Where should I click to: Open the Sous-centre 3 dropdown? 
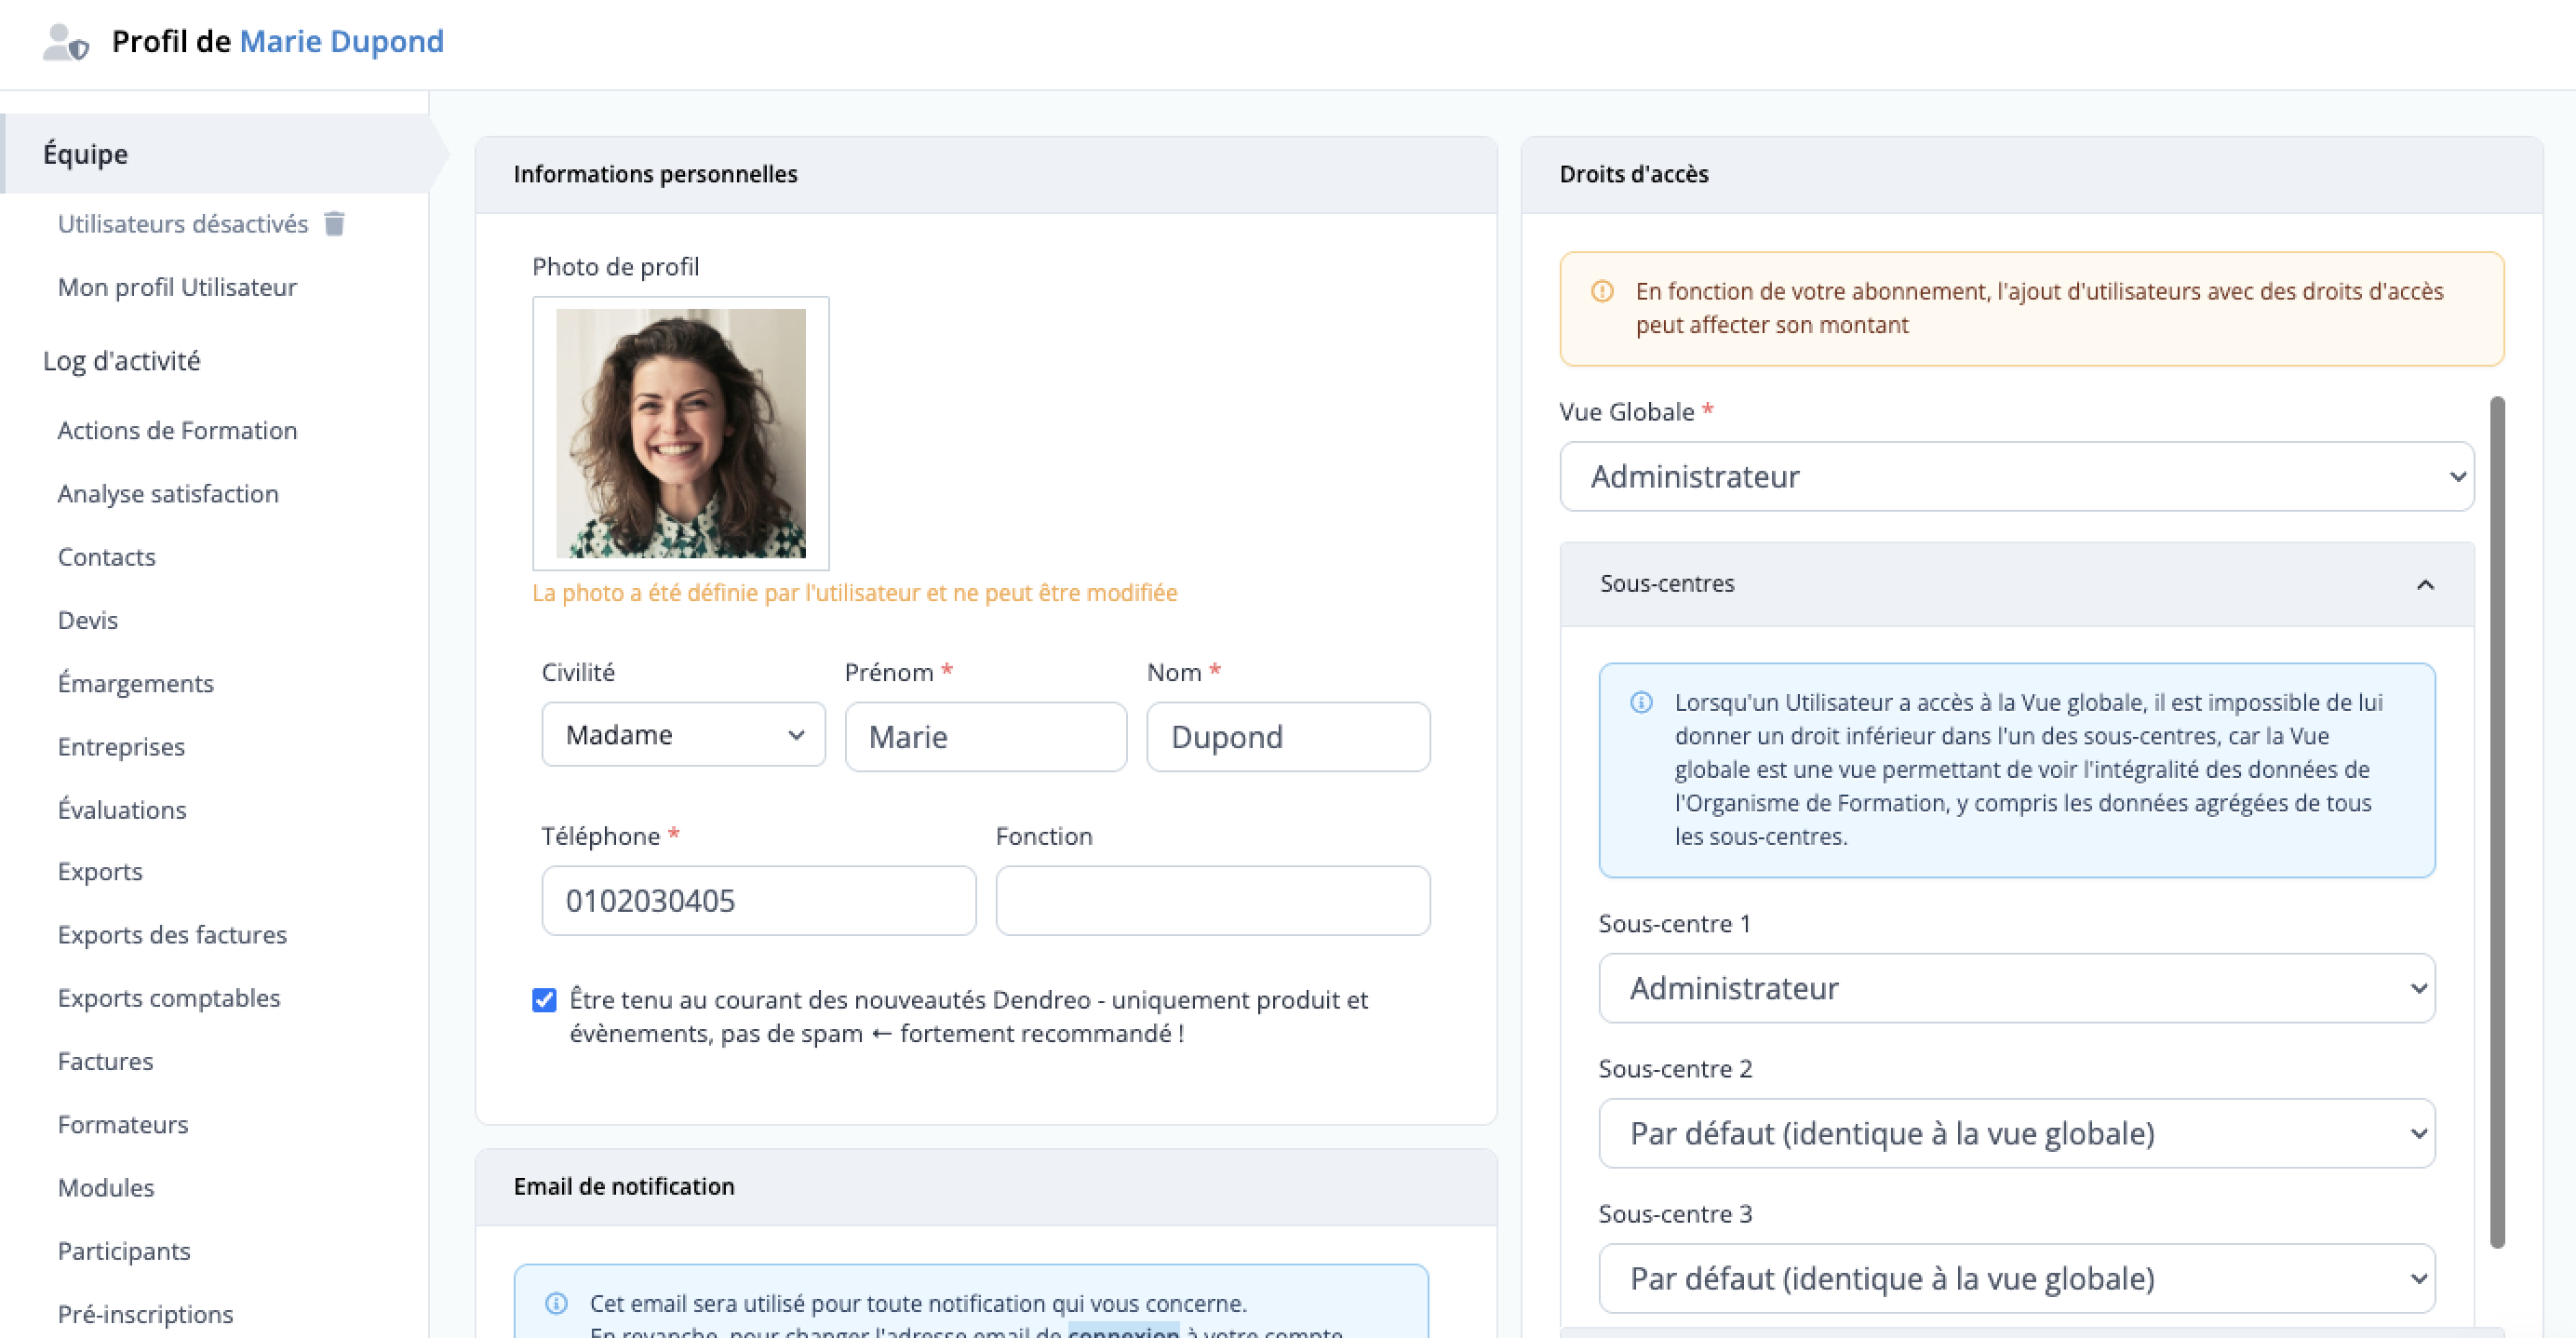[x=2016, y=1278]
